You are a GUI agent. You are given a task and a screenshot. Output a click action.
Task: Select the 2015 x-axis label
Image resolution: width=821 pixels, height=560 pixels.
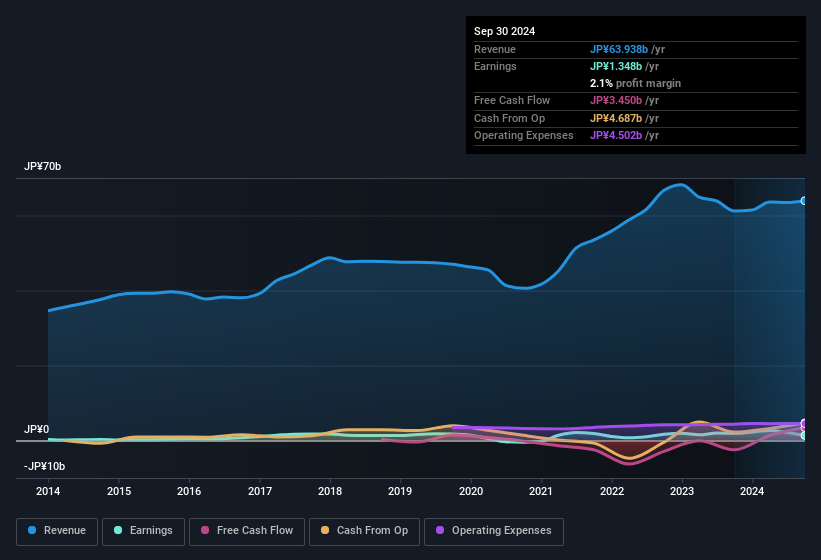click(x=119, y=491)
